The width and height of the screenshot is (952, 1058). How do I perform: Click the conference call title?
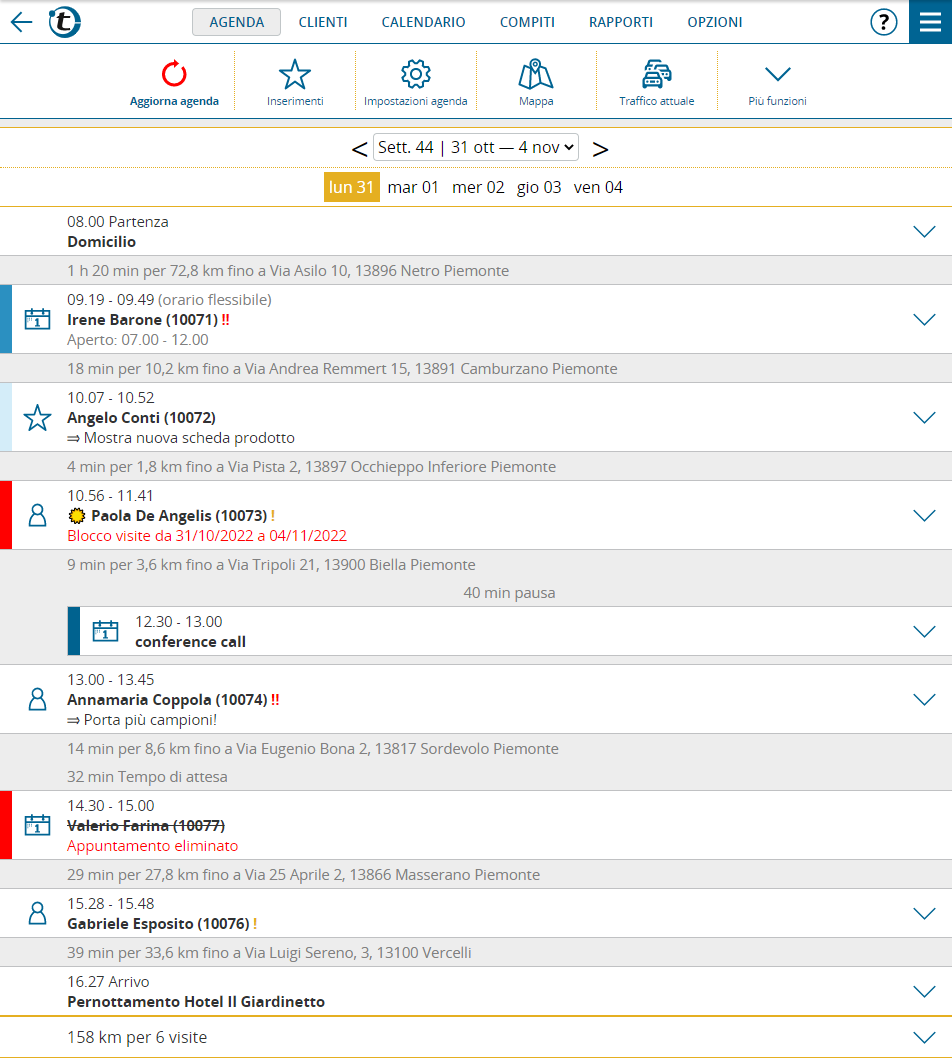[x=190, y=642]
